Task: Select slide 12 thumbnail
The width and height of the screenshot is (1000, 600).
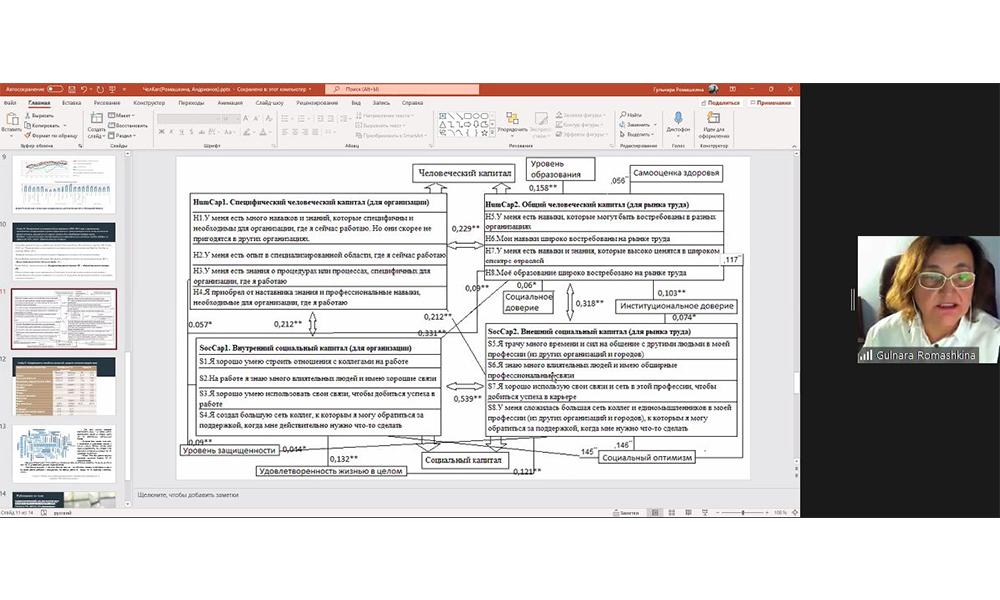Action: click(x=64, y=386)
